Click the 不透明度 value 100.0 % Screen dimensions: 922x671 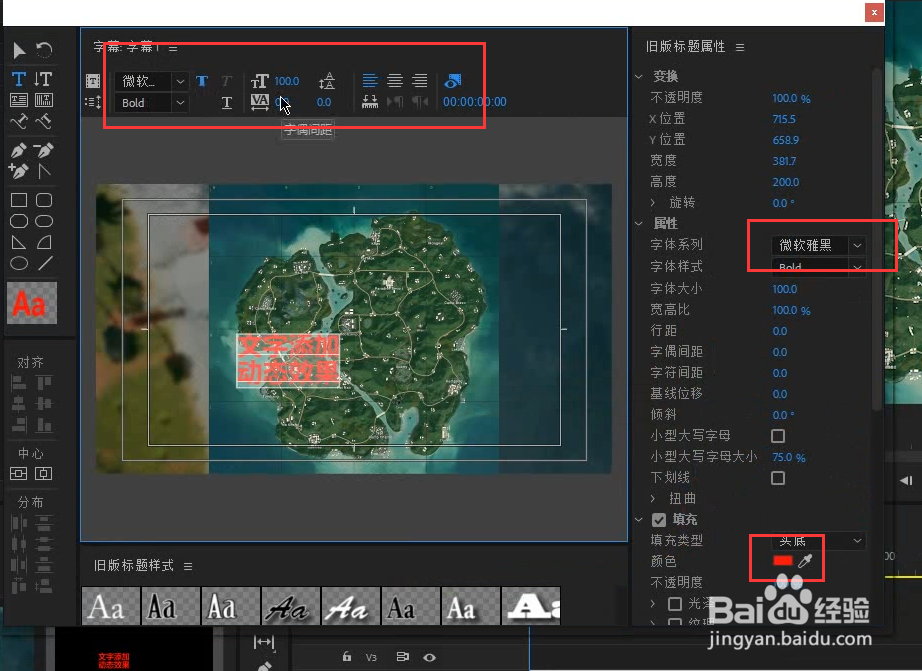791,98
